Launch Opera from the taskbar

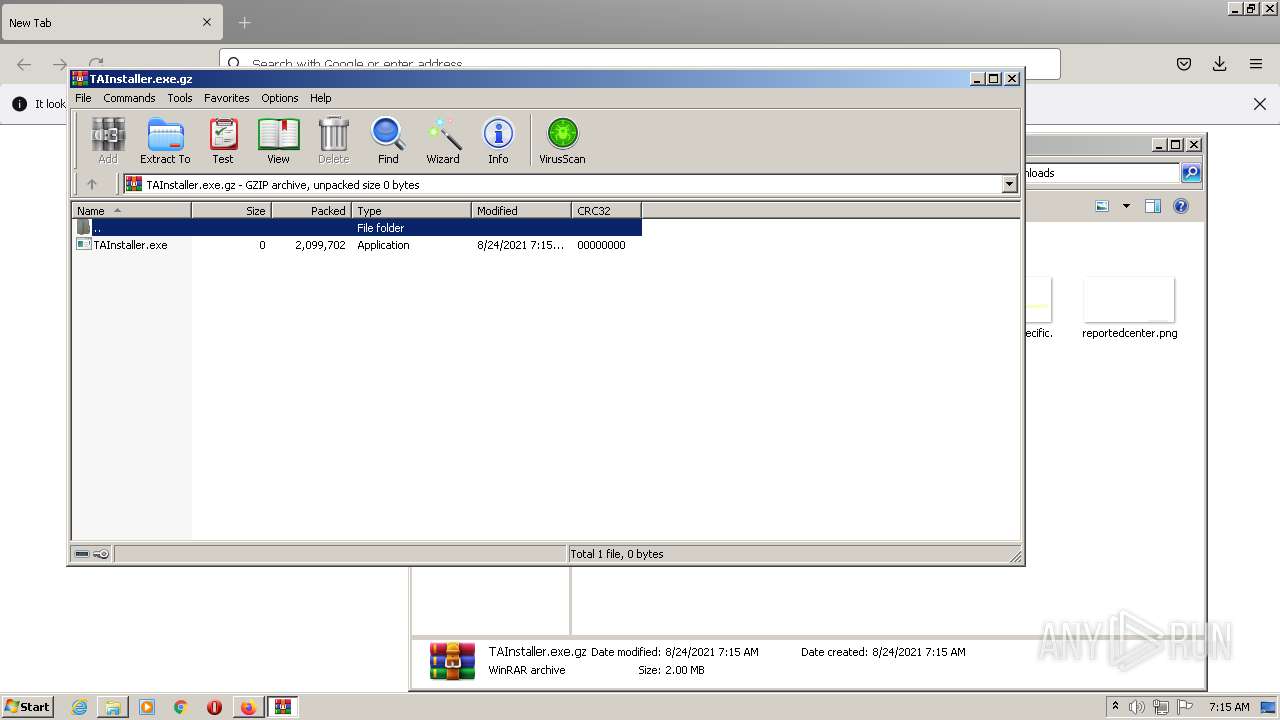[214, 707]
